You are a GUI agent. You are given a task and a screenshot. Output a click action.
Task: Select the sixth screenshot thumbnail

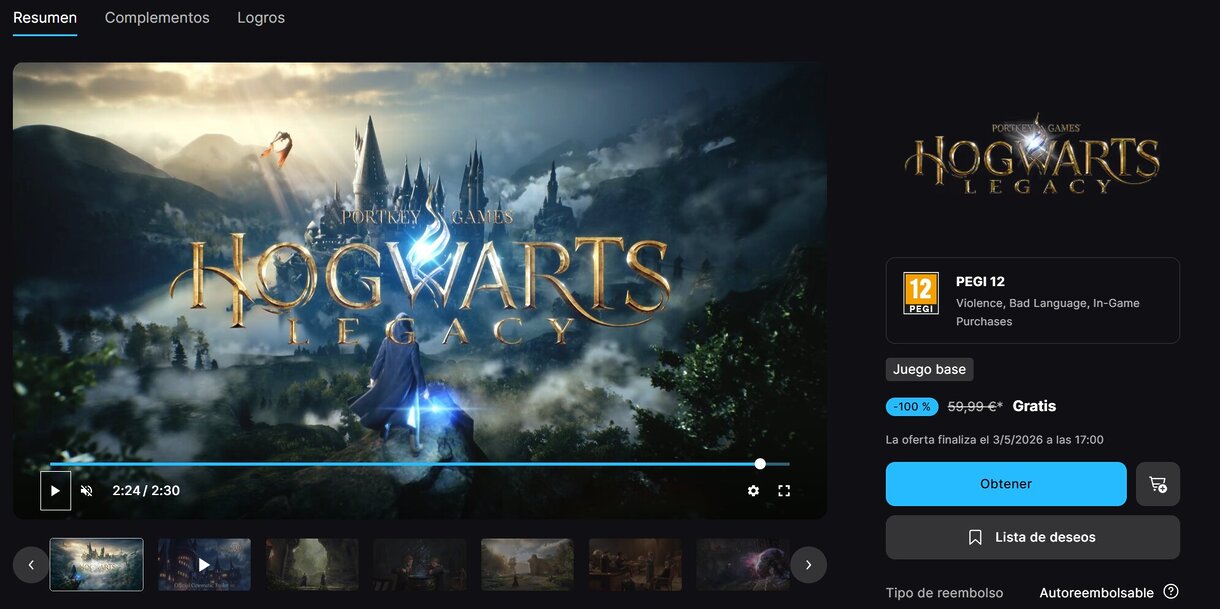635,565
